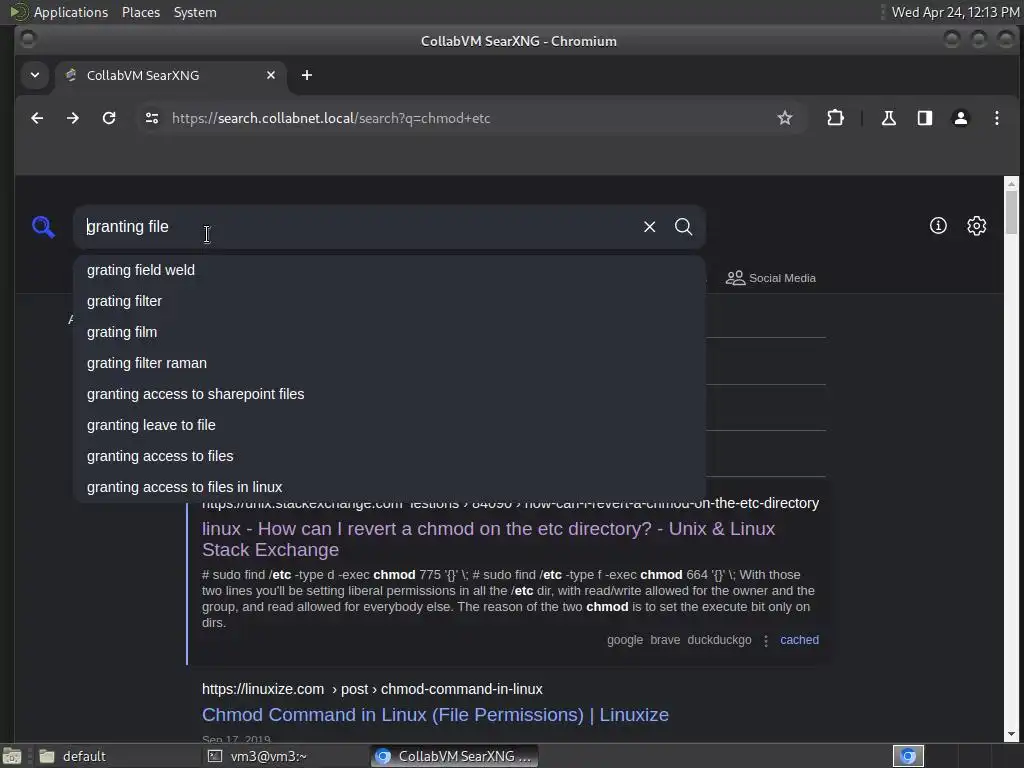The height and width of the screenshot is (768, 1024).
Task: Open a new browser tab
Action: pyautogui.click(x=307, y=75)
